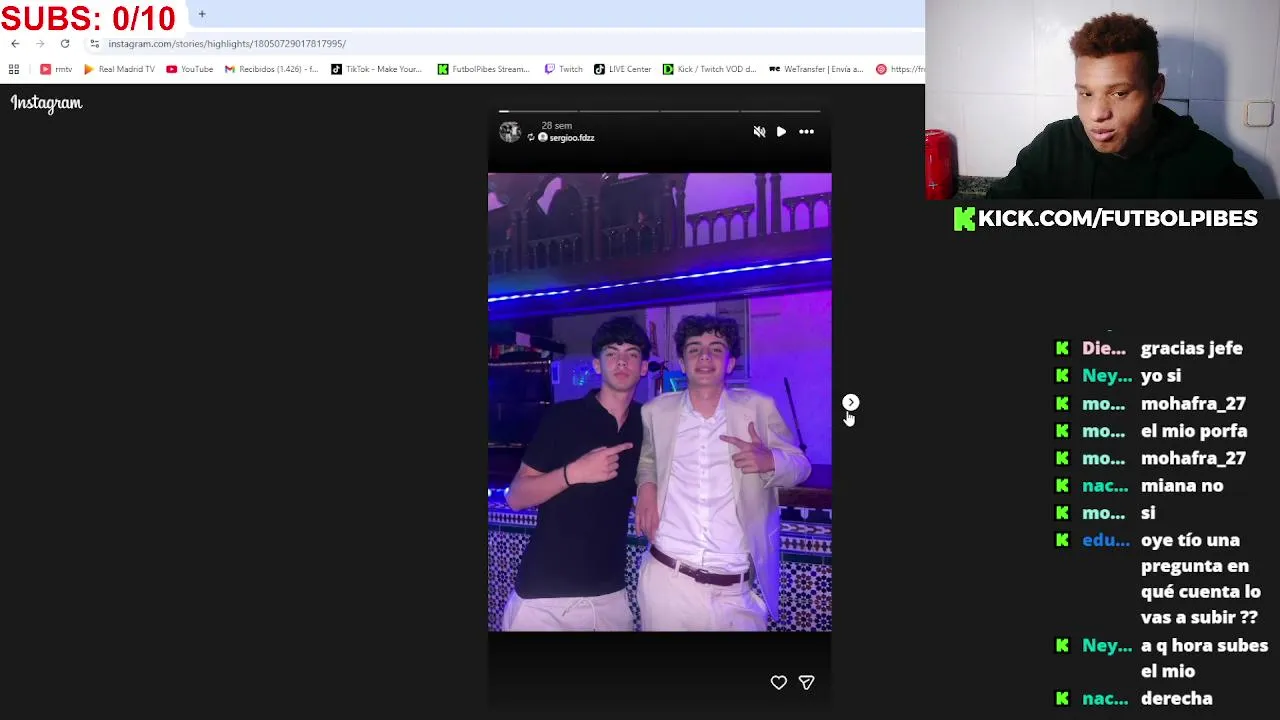This screenshot has height=720, width=1280.
Task: Click chat message 'el mio porfa'
Action: [1194, 431]
